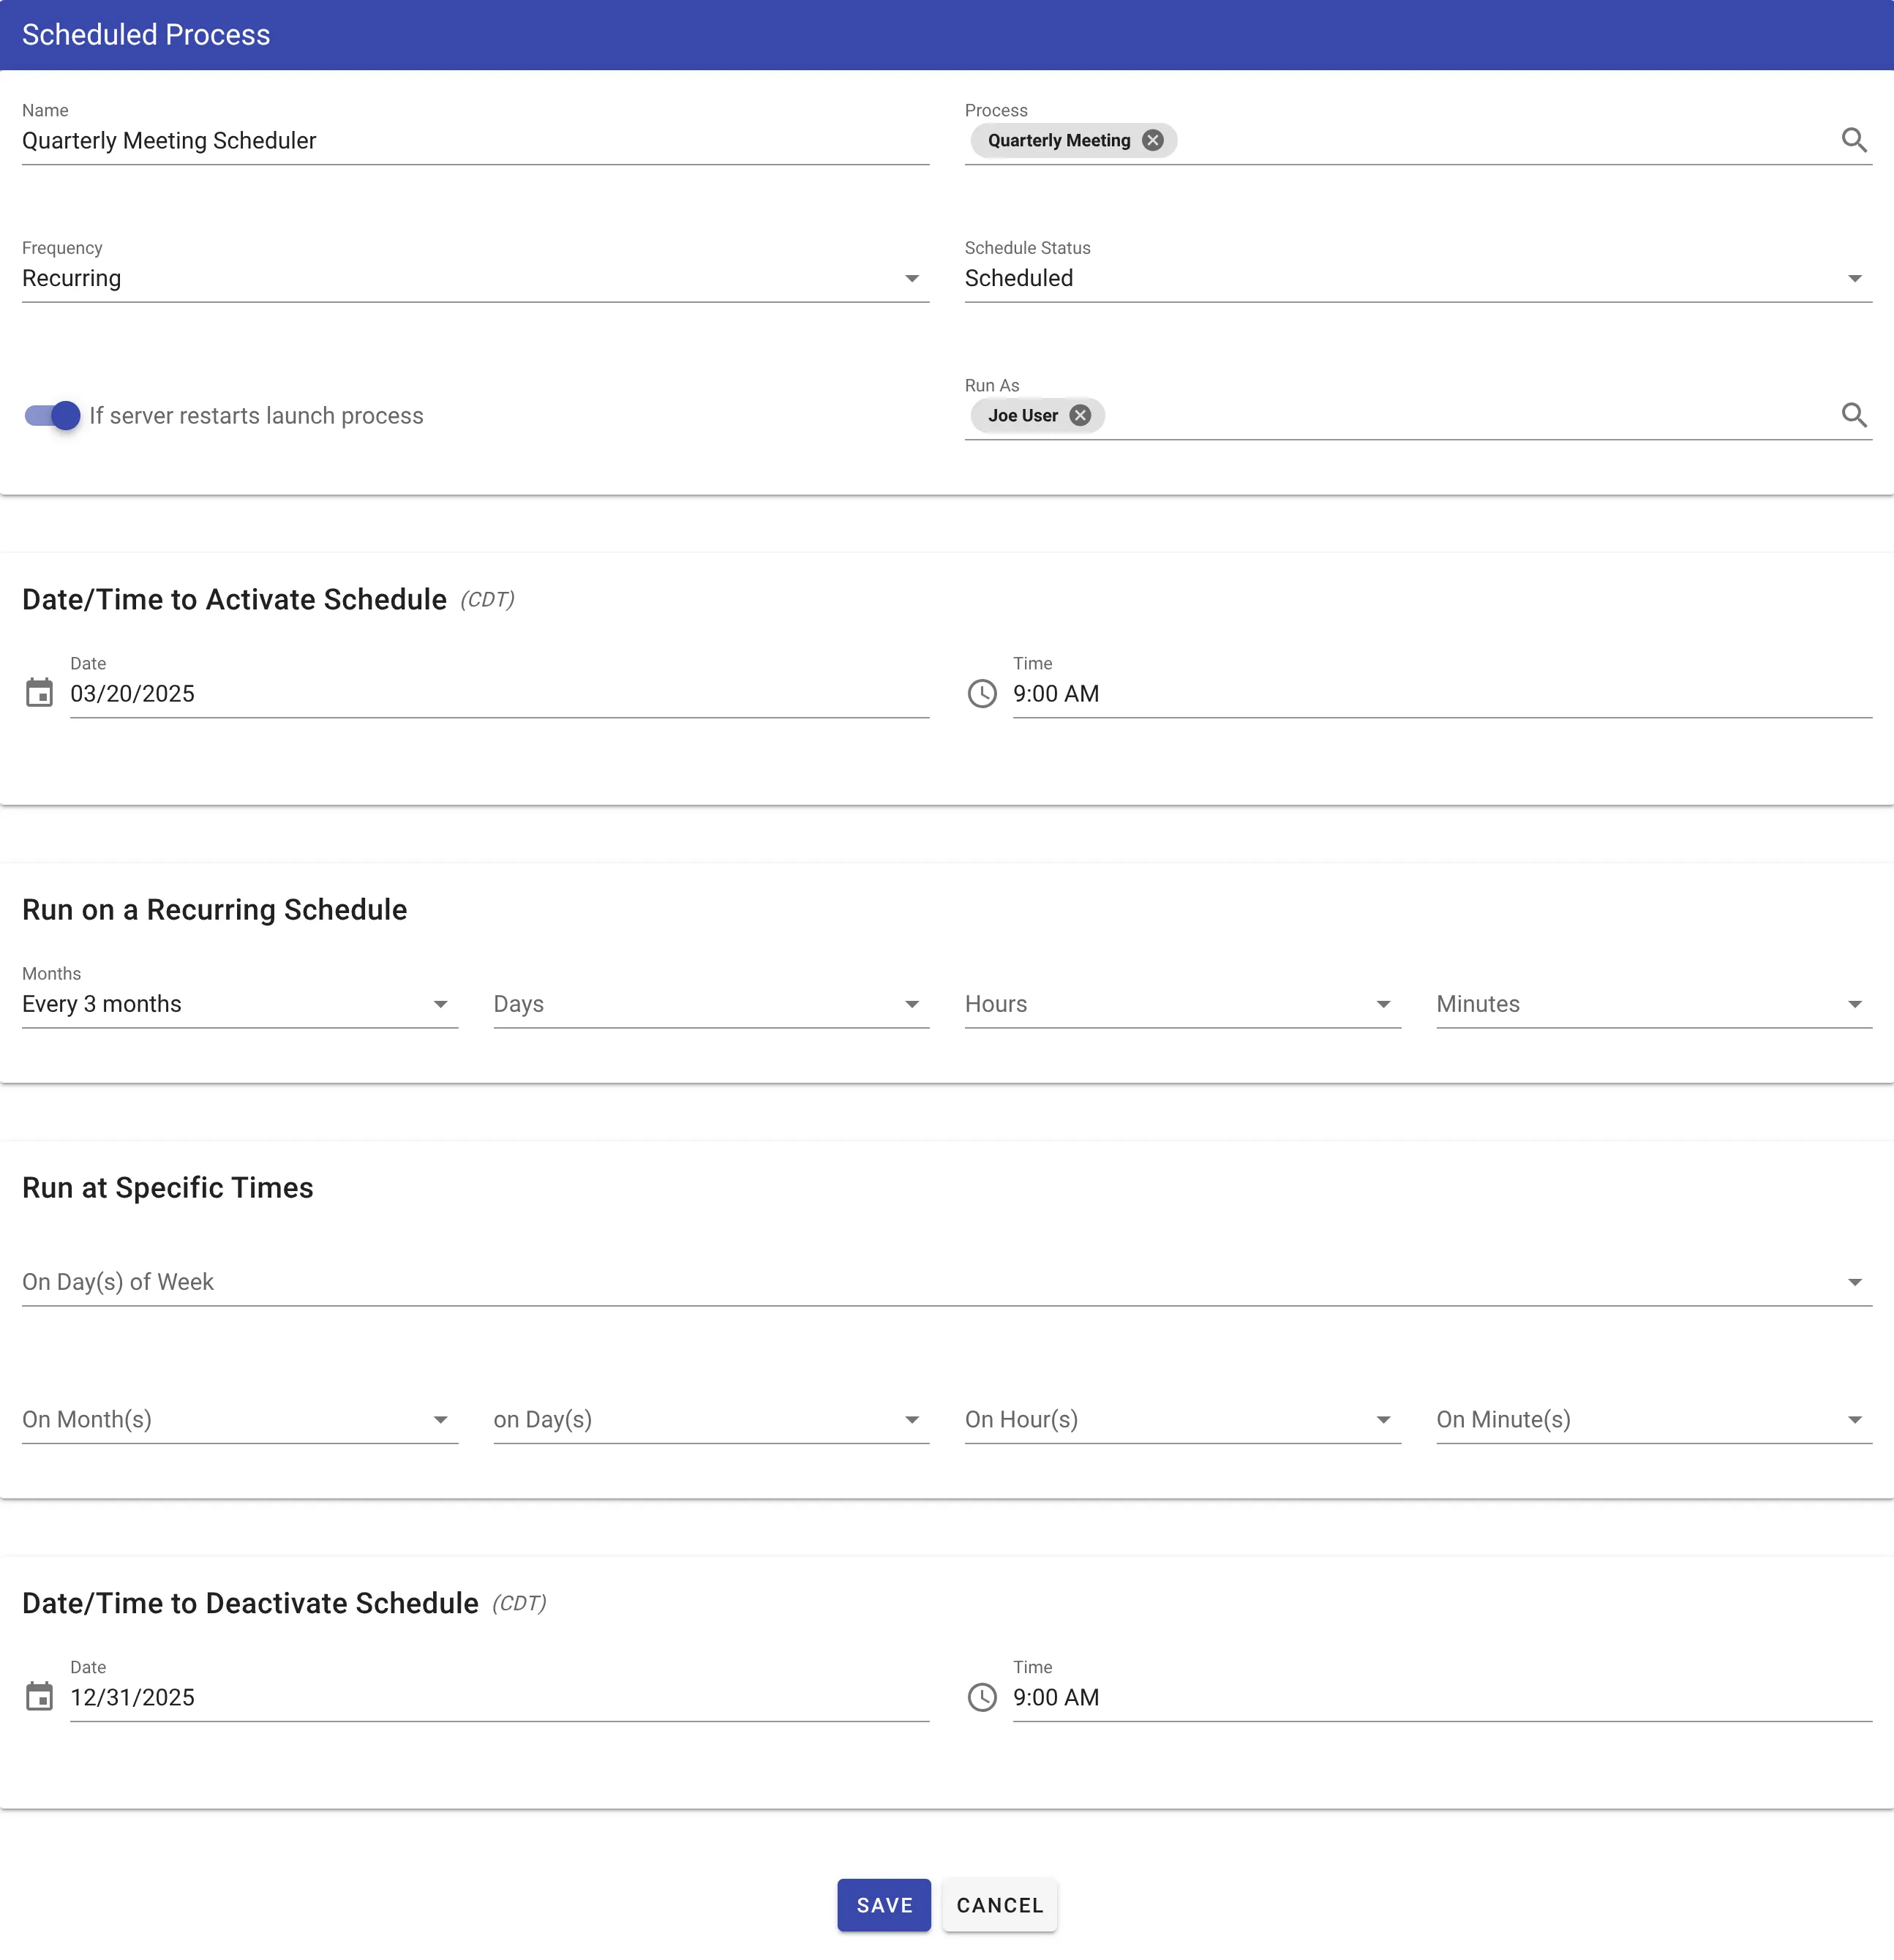1894x1960 pixels.
Task: Expand the On Minute(s) dropdown
Action: 1856,1419
